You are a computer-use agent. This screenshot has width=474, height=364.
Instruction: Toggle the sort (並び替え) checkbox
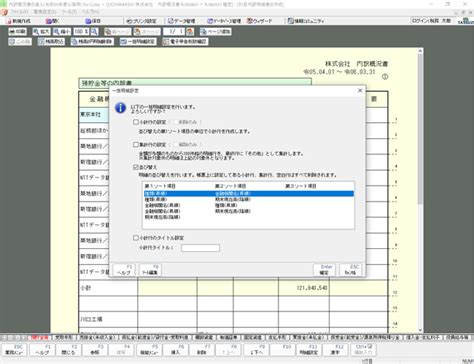[x=136, y=167]
